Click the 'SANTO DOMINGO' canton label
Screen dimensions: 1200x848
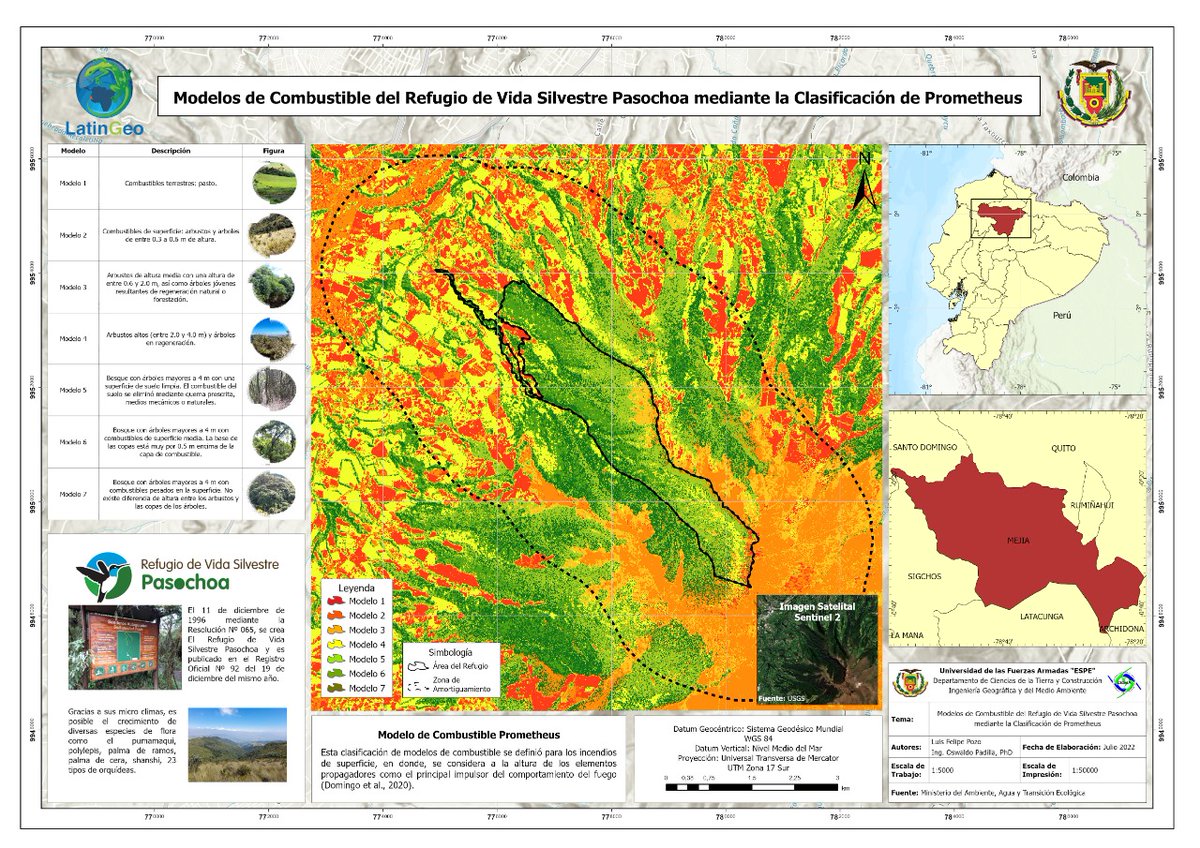click(926, 447)
